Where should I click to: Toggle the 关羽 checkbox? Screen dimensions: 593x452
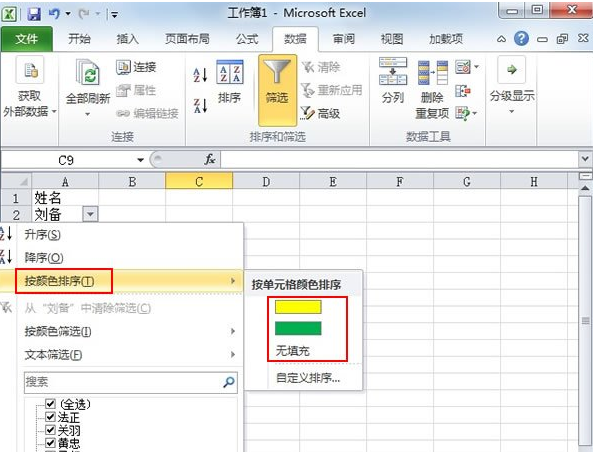tap(50, 430)
